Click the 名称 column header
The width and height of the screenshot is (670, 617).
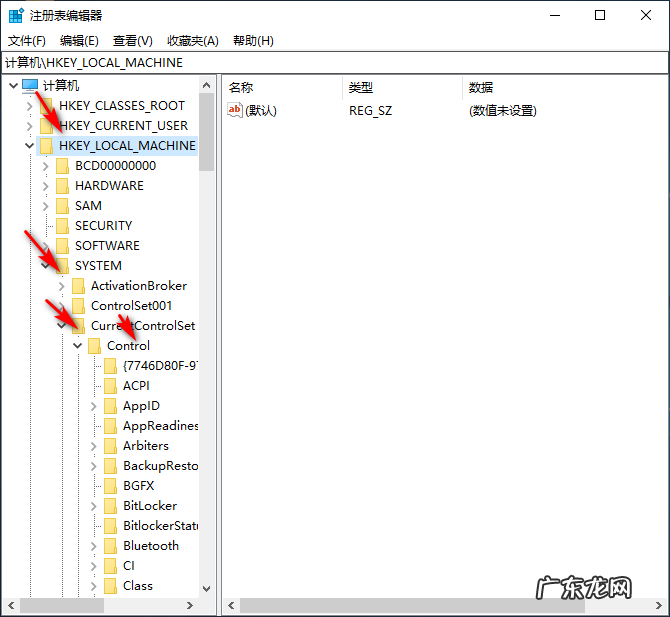click(282, 88)
